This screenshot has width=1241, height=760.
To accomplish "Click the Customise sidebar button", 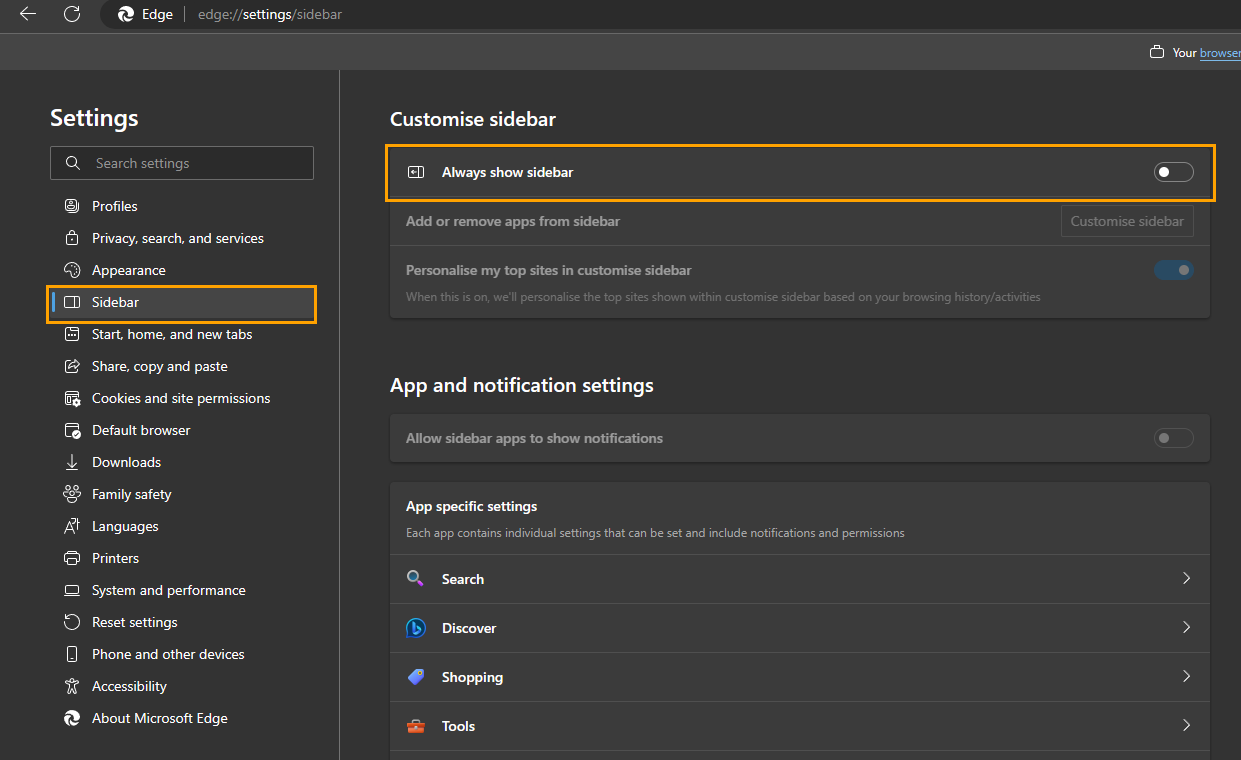I will click(x=1127, y=221).
